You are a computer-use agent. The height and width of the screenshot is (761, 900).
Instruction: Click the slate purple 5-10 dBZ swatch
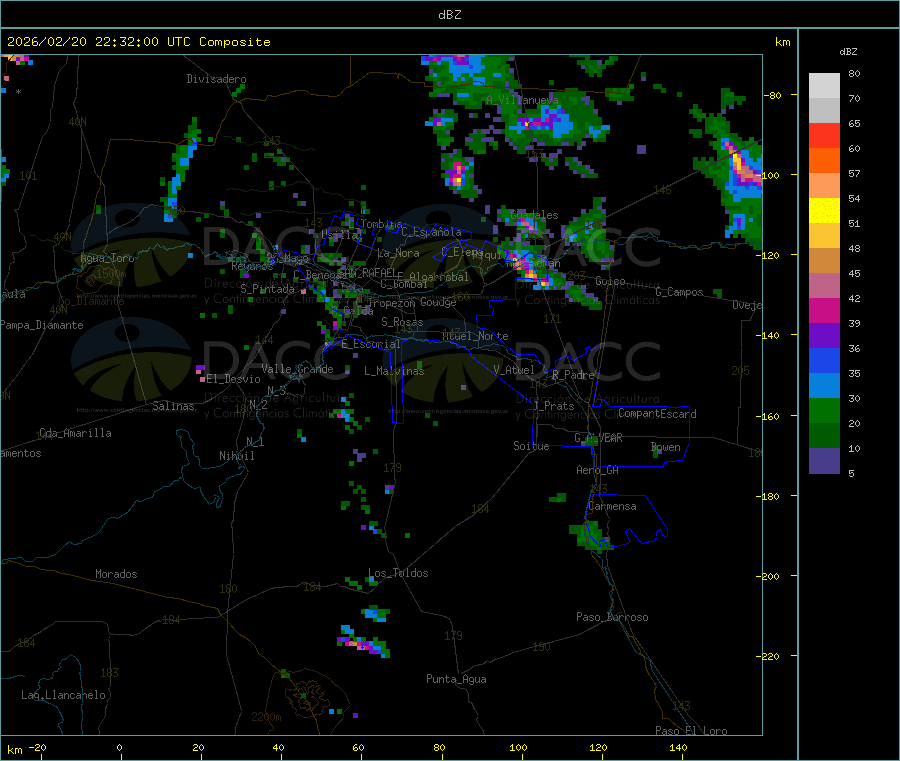824,460
